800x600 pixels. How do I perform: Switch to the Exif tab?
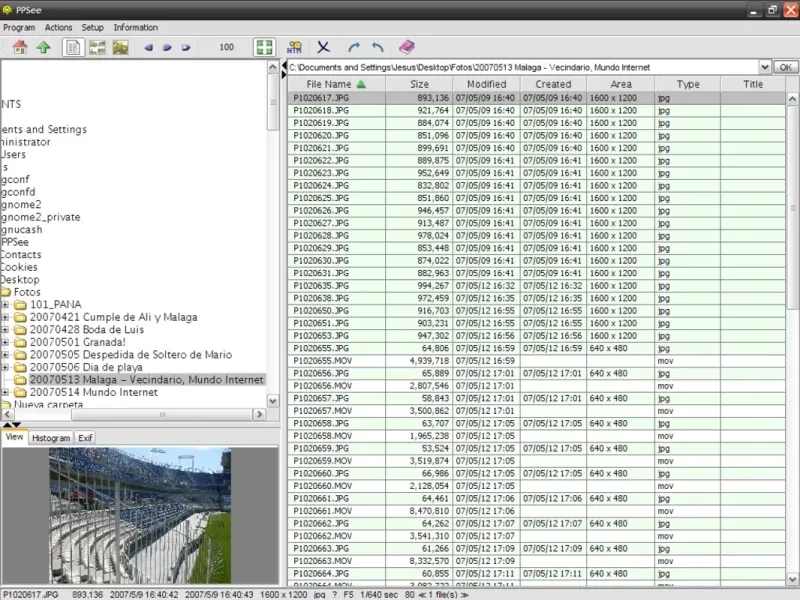85,438
